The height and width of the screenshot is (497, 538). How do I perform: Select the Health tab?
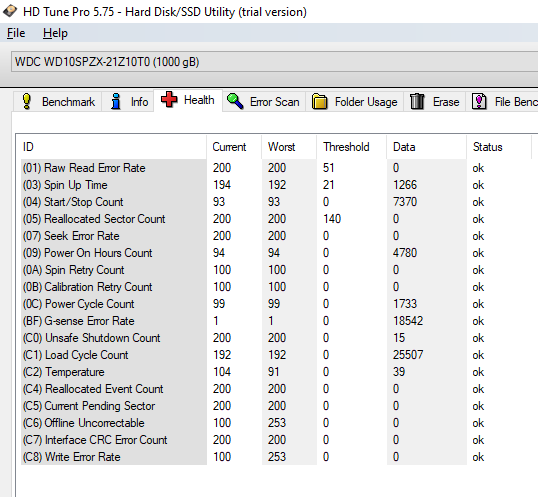(x=188, y=100)
